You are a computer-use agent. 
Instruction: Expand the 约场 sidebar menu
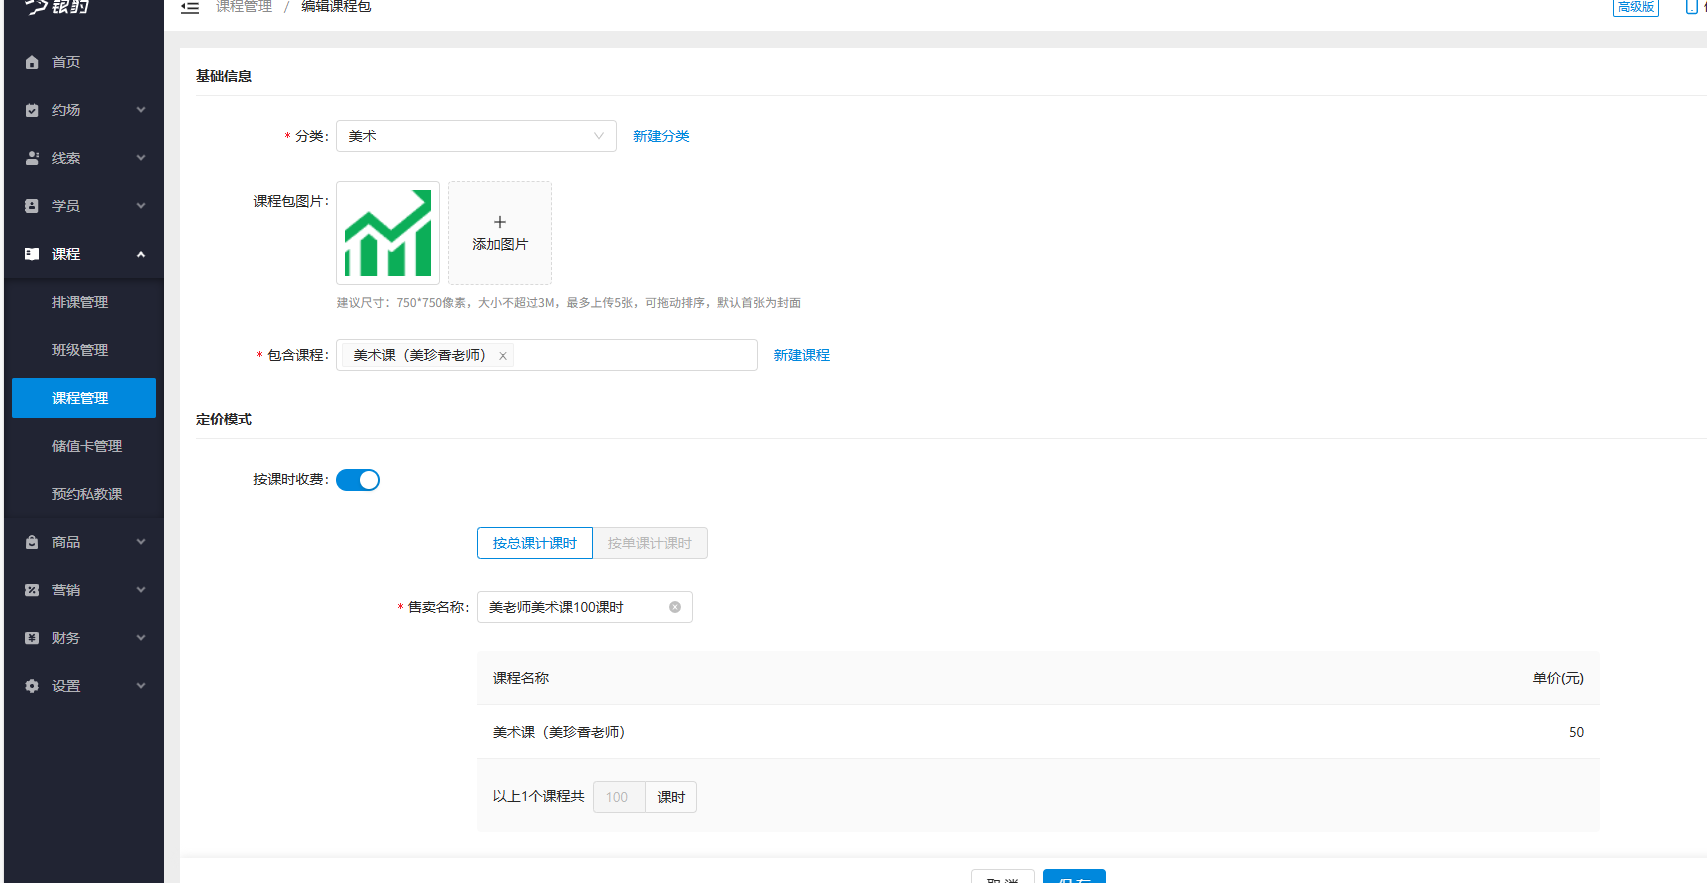[141, 110]
